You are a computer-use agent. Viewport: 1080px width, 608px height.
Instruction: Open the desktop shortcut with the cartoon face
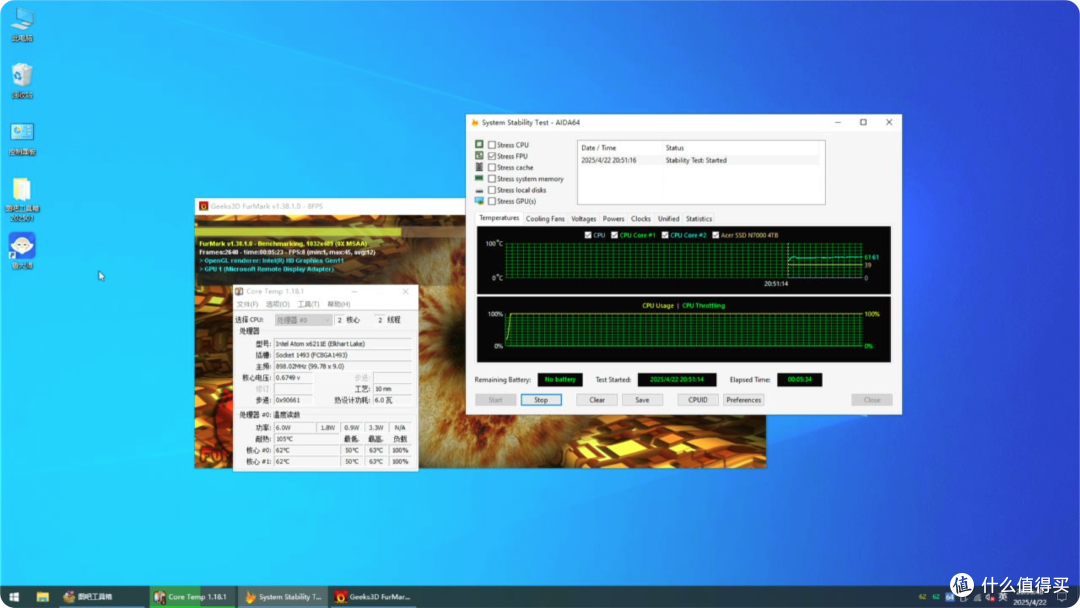click(22, 250)
